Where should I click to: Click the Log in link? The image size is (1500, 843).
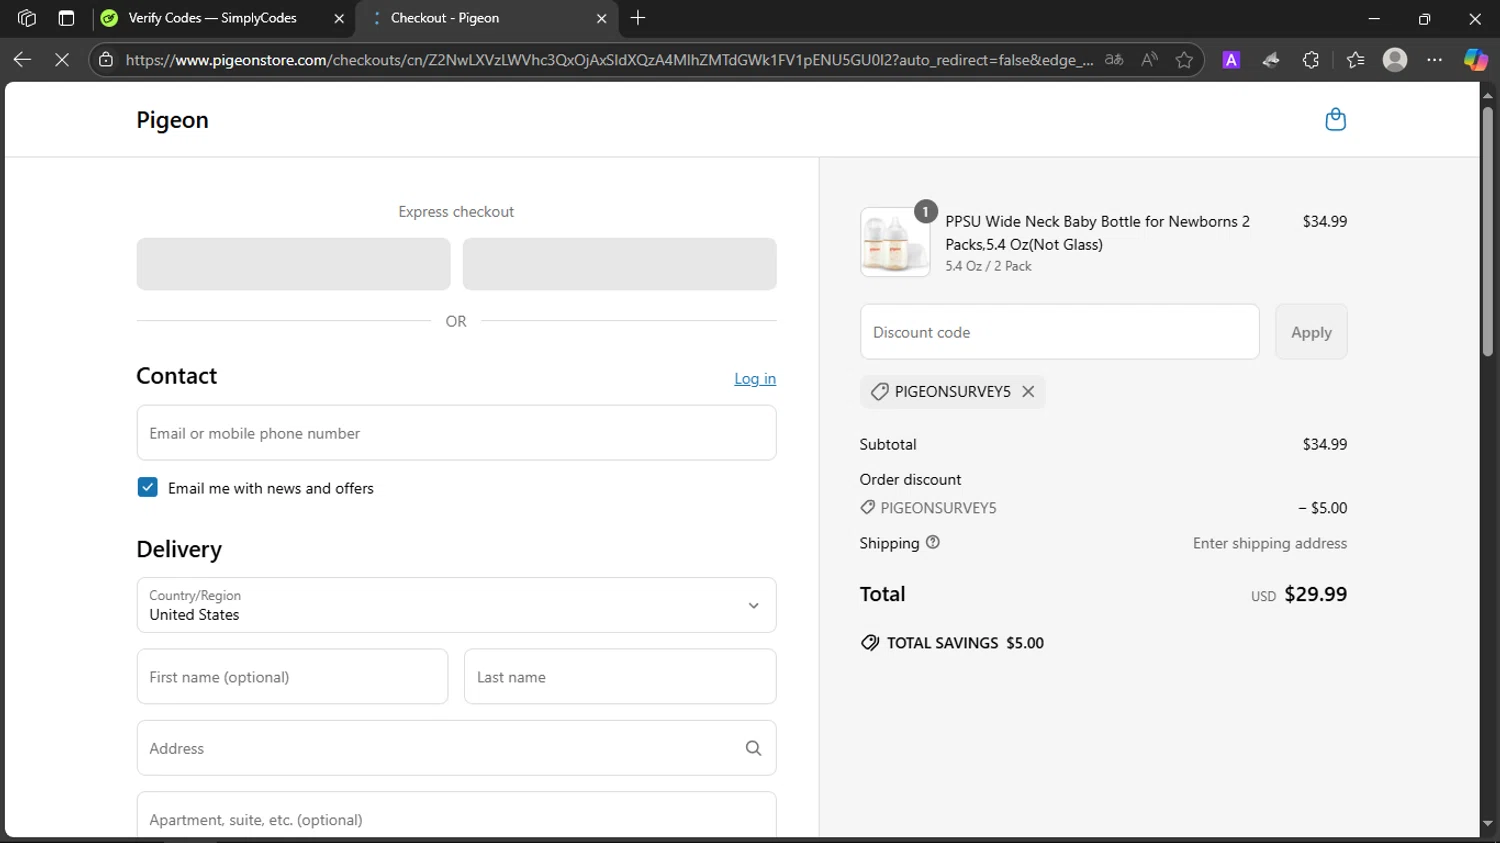(x=755, y=378)
